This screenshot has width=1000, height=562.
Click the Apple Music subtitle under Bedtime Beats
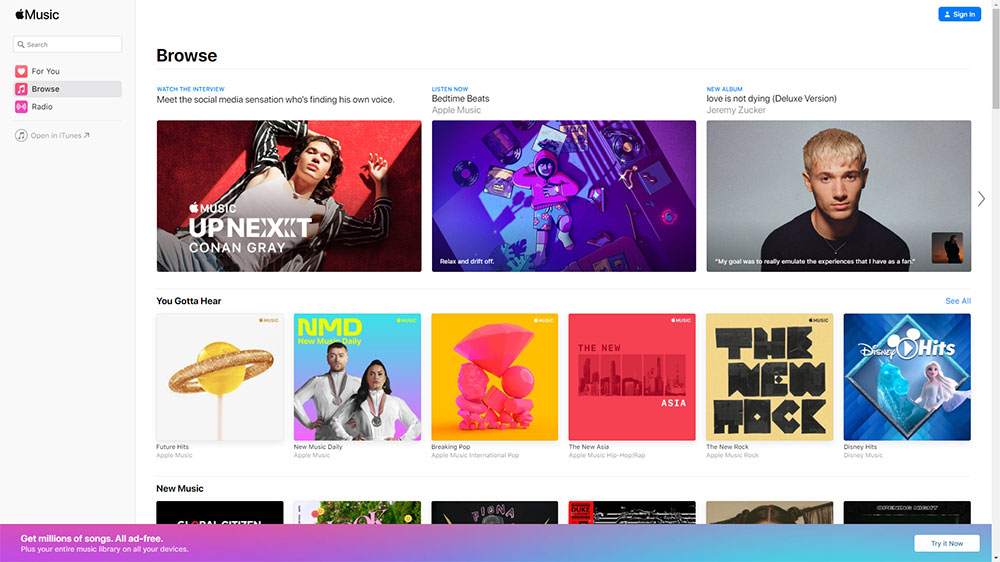pyautogui.click(x=456, y=110)
